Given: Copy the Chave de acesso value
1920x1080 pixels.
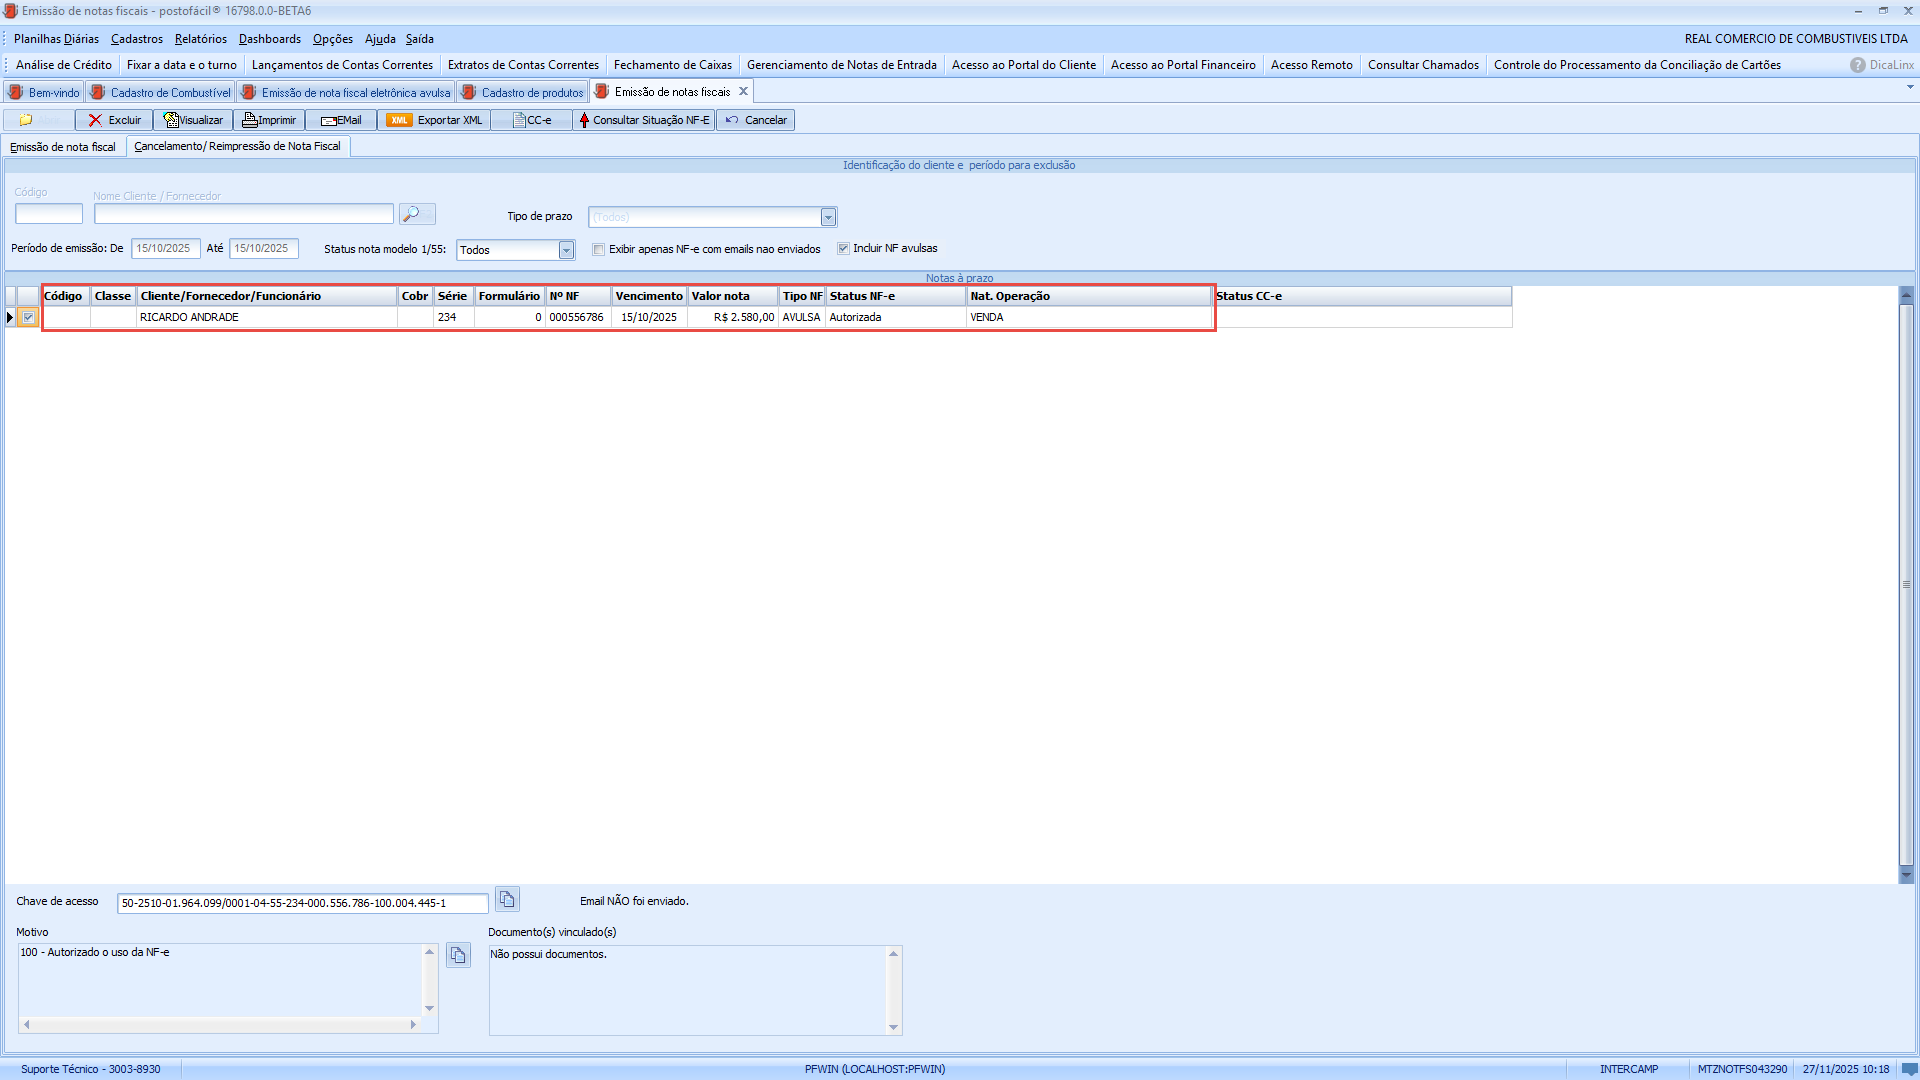Looking at the screenshot, I should coord(507,900).
